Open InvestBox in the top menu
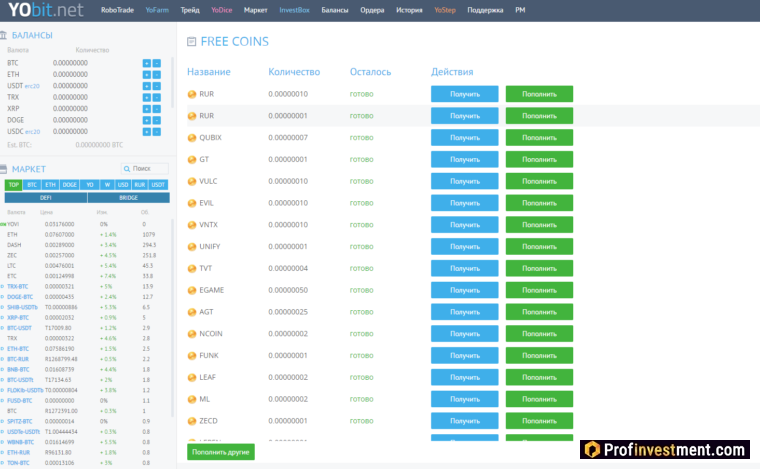The height and width of the screenshot is (469, 760). [294, 10]
